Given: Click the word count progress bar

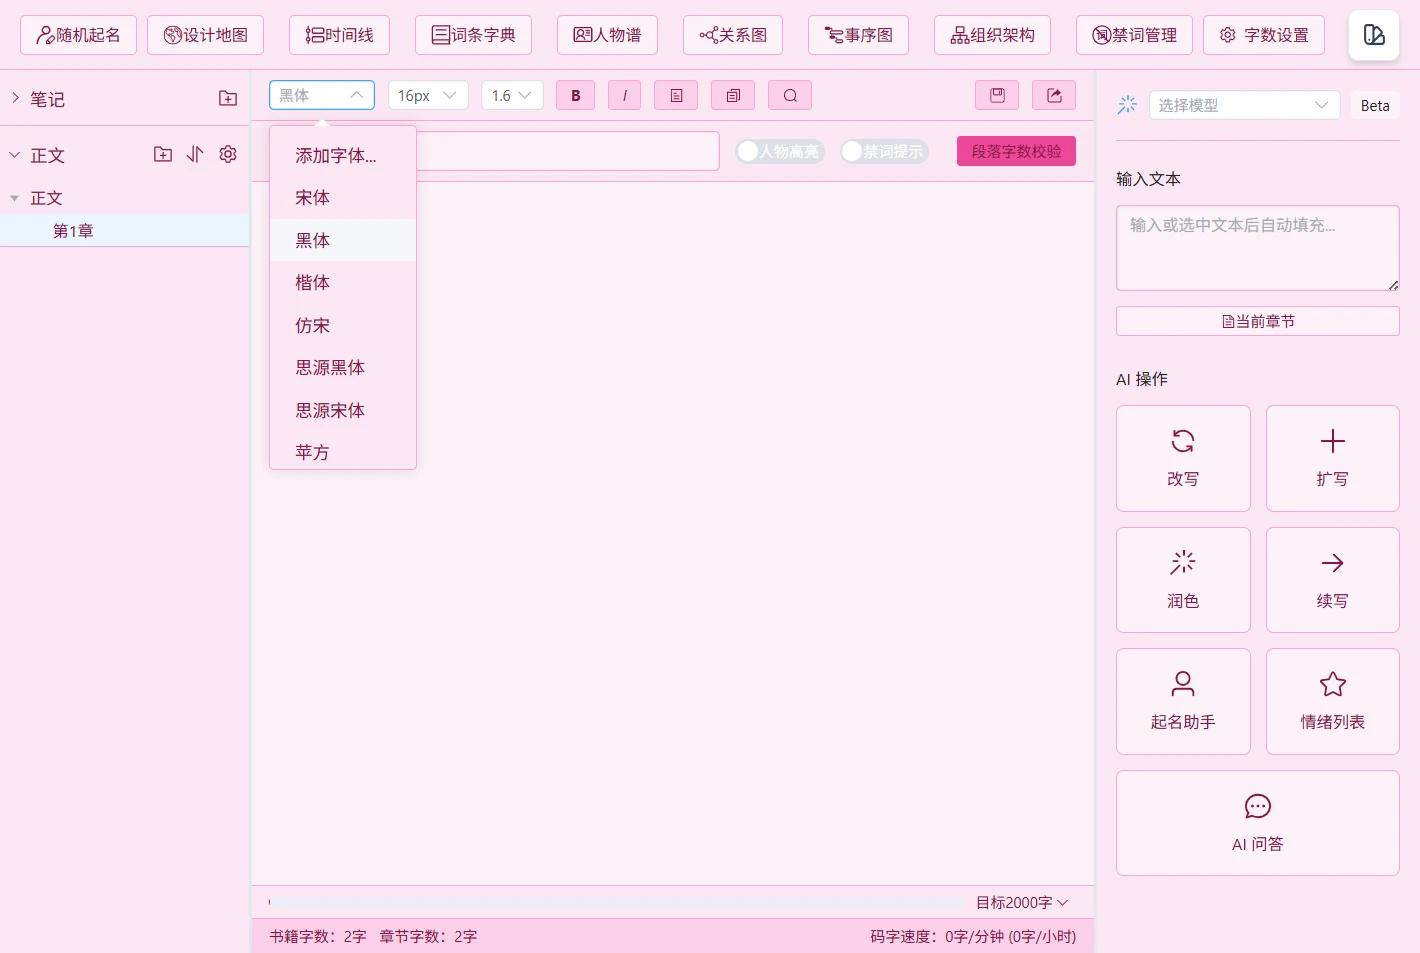Looking at the screenshot, I should (616, 902).
